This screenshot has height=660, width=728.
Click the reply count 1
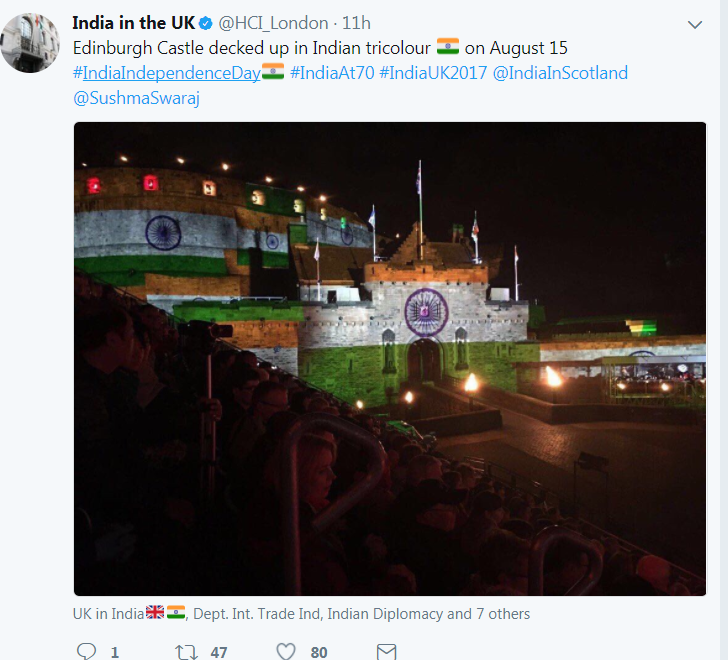click(x=115, y=652)
